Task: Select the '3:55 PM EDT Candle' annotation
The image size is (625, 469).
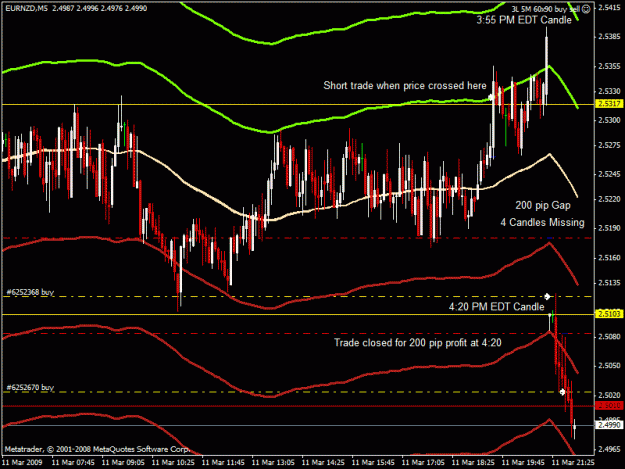Action: (524, 20)
